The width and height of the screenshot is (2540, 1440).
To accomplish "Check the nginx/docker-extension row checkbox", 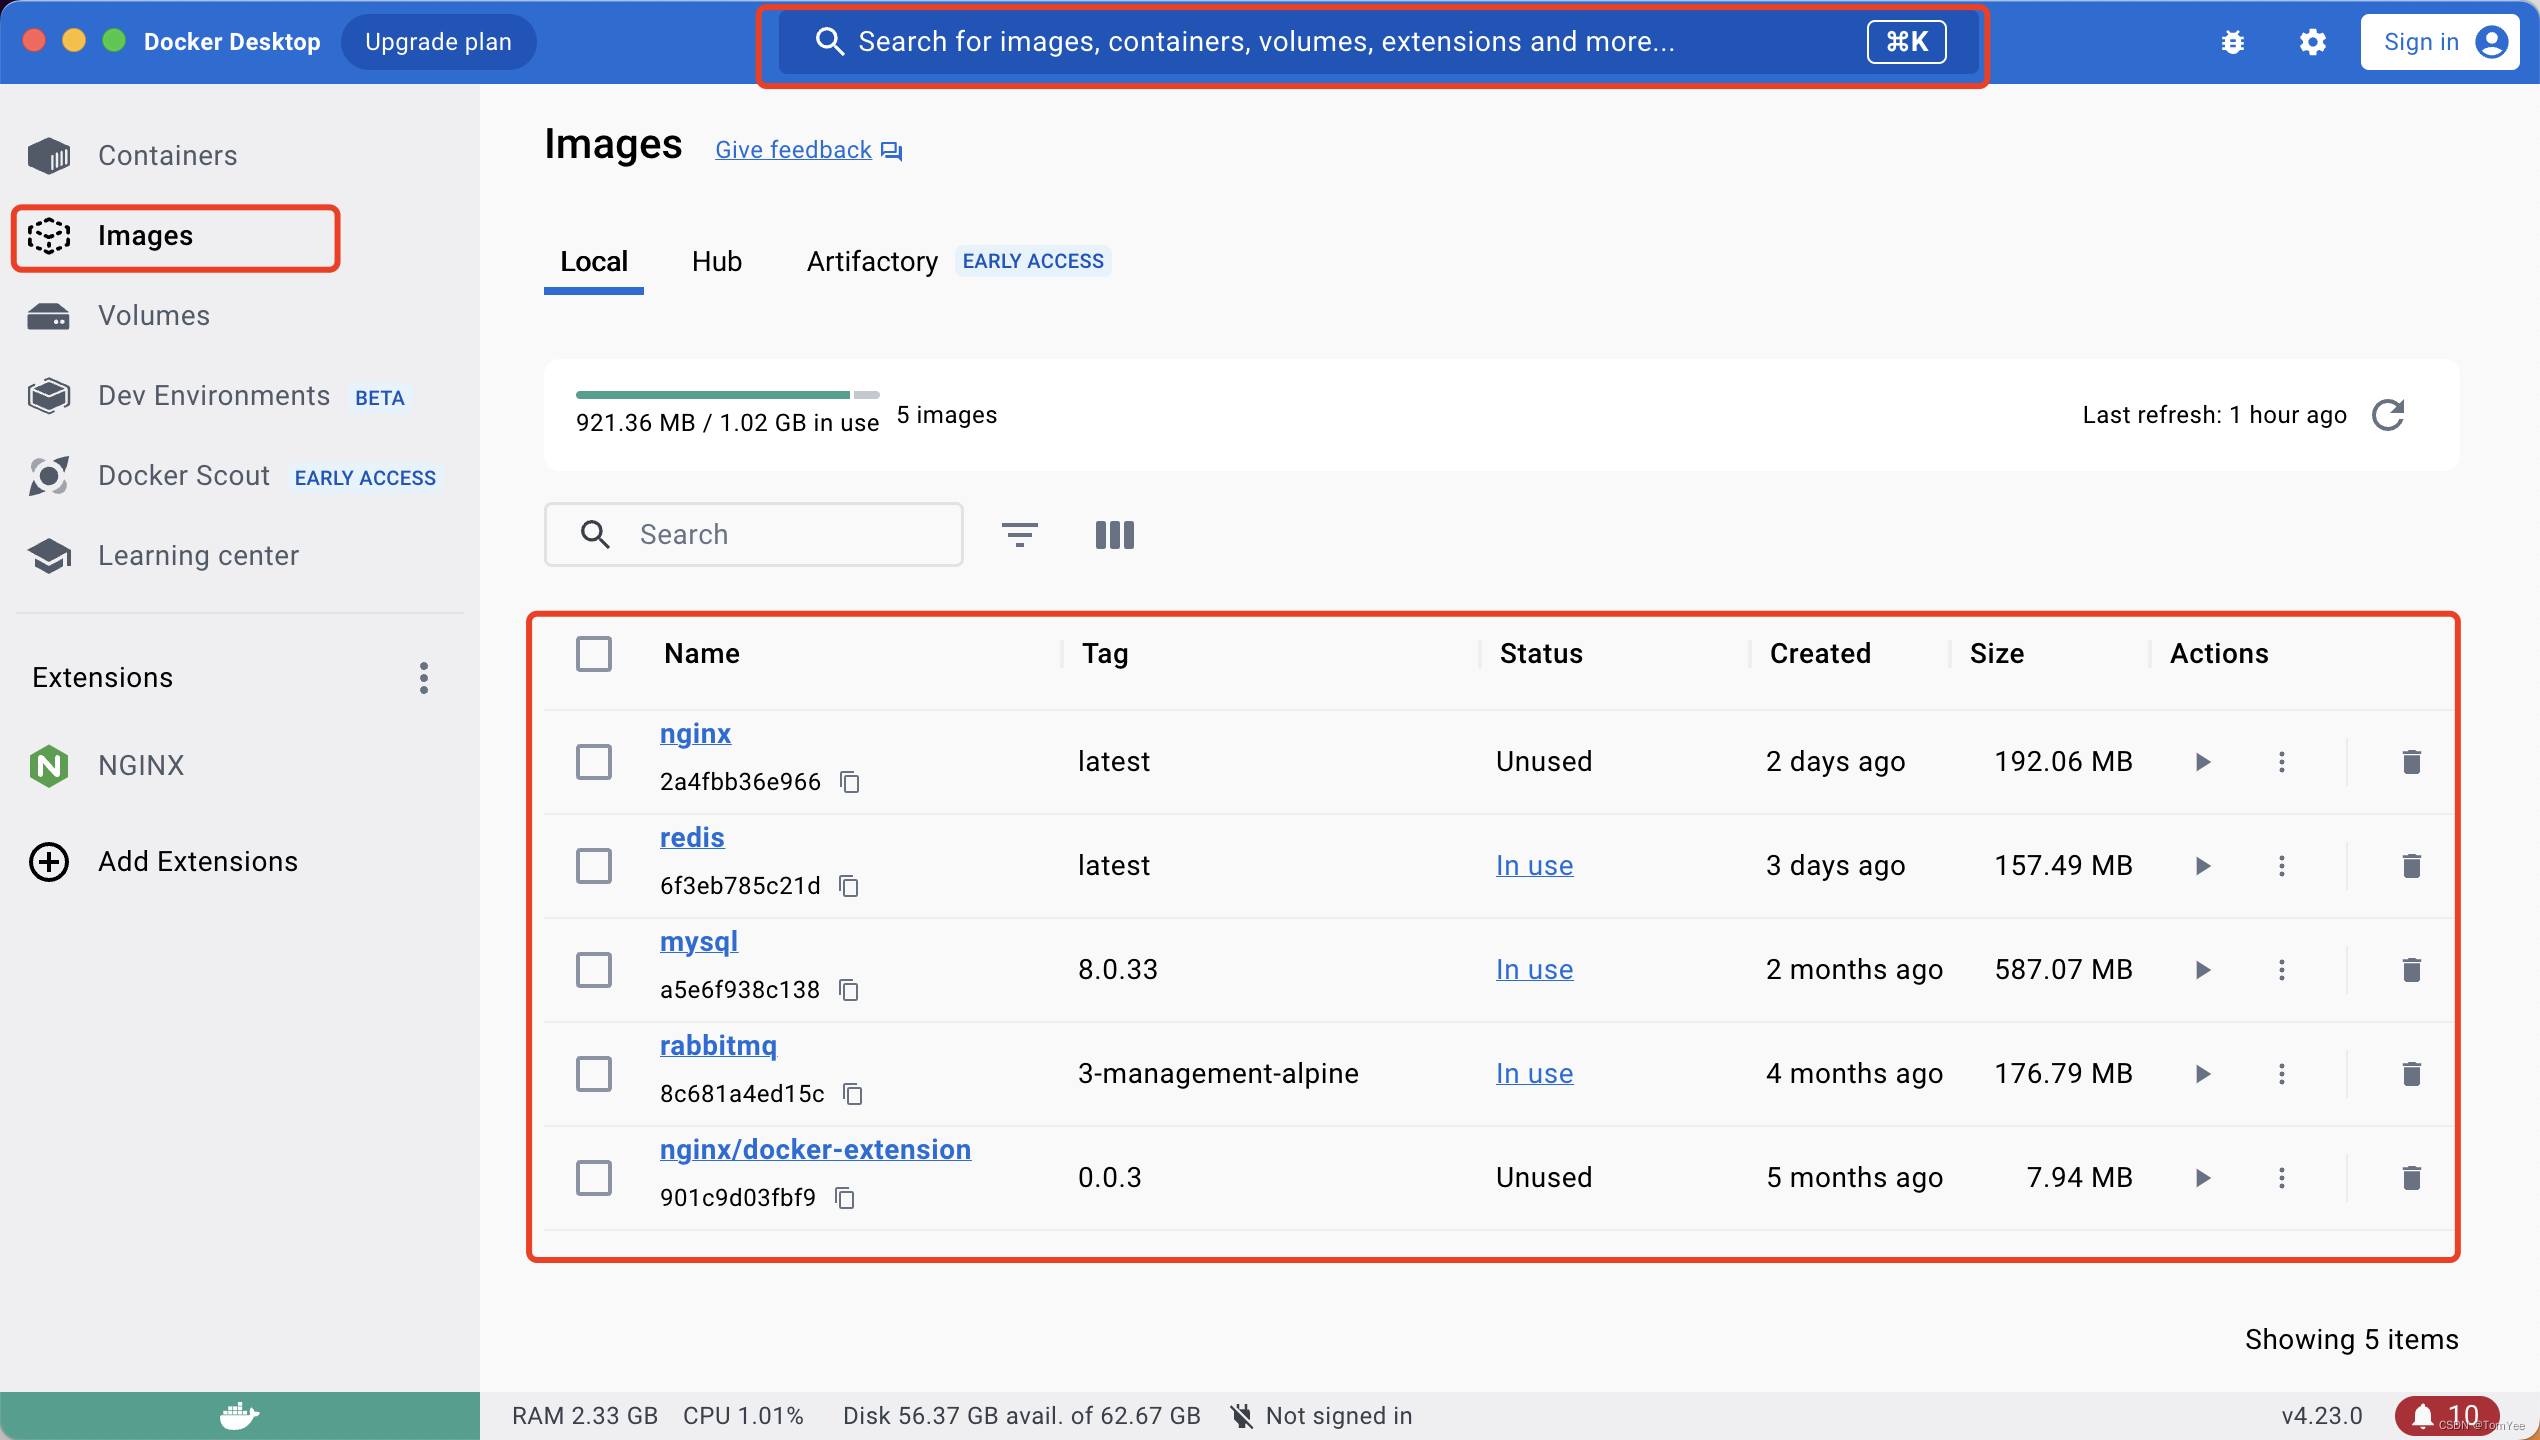I will pyautogui.click(x=594, y=1178).
